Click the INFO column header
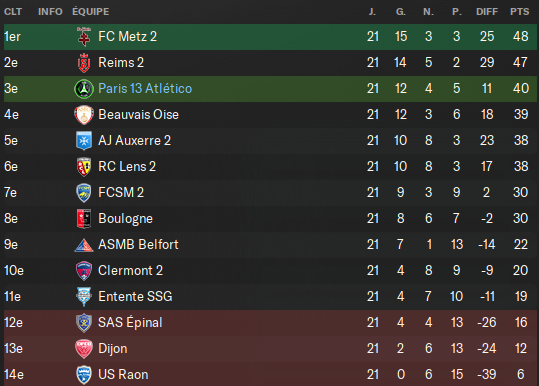The width and height of the screenshot is (539, 386). pyautogui.click(x=50, y=12)
